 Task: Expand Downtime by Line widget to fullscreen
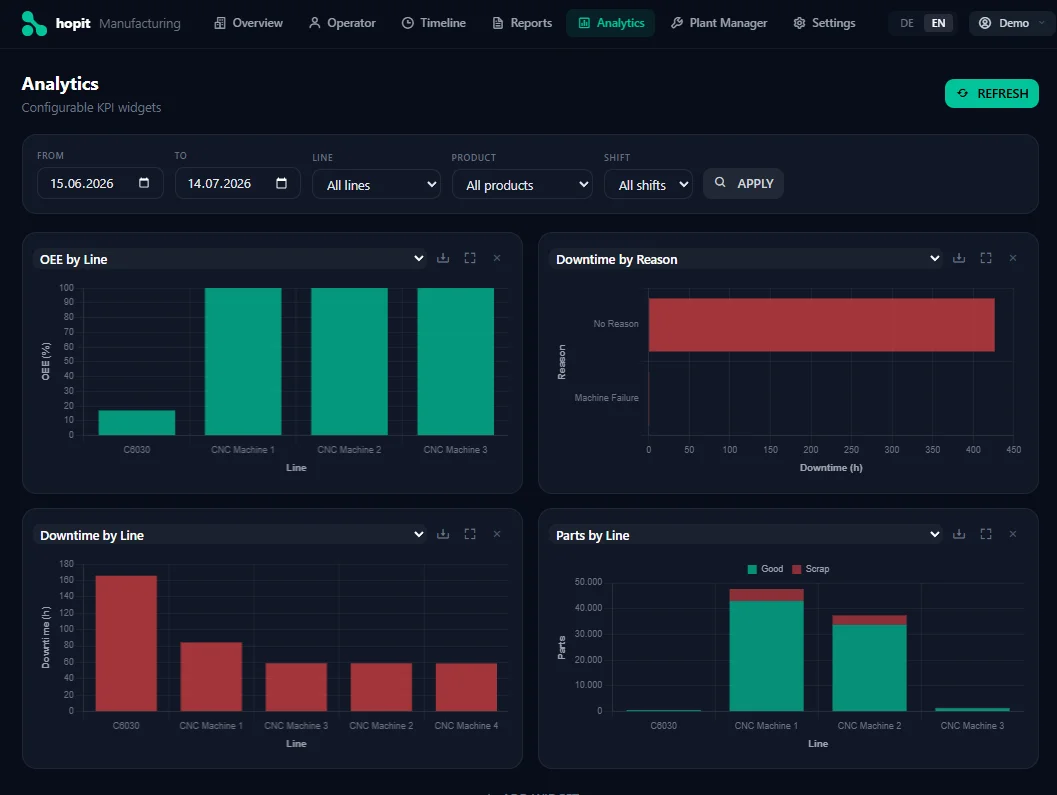click(470, 534)
